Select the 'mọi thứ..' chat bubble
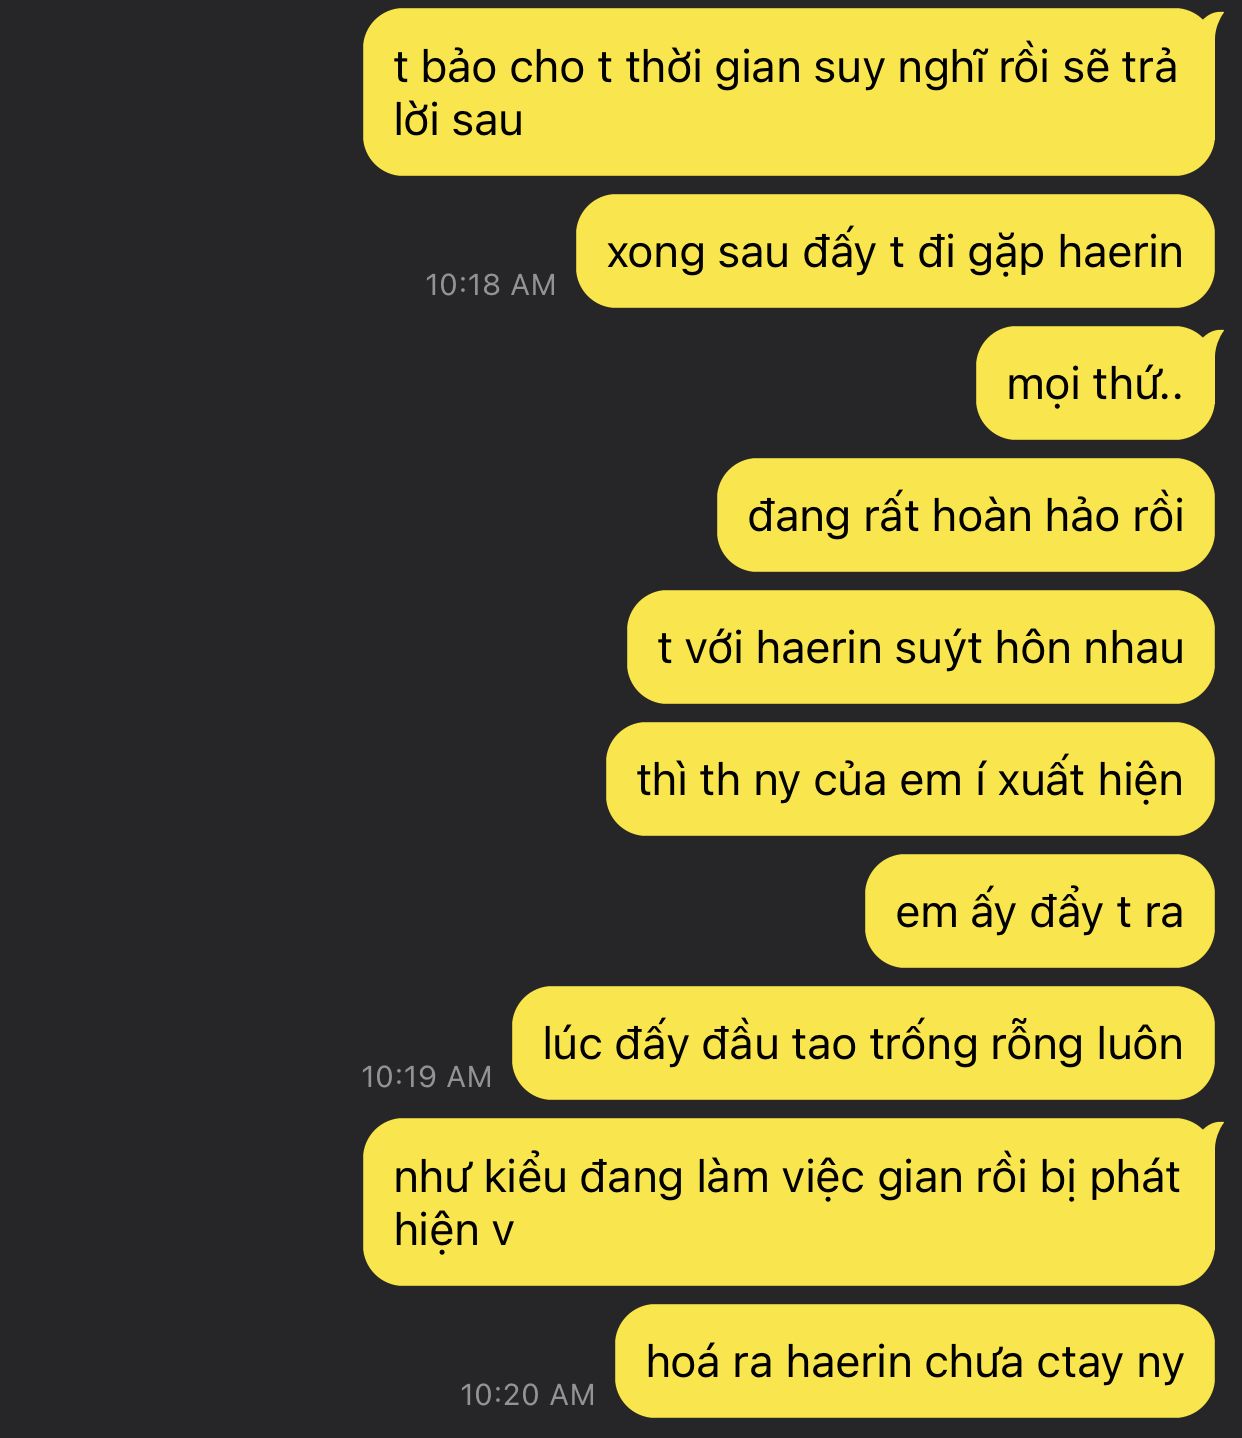 (x=1095, y=383)
